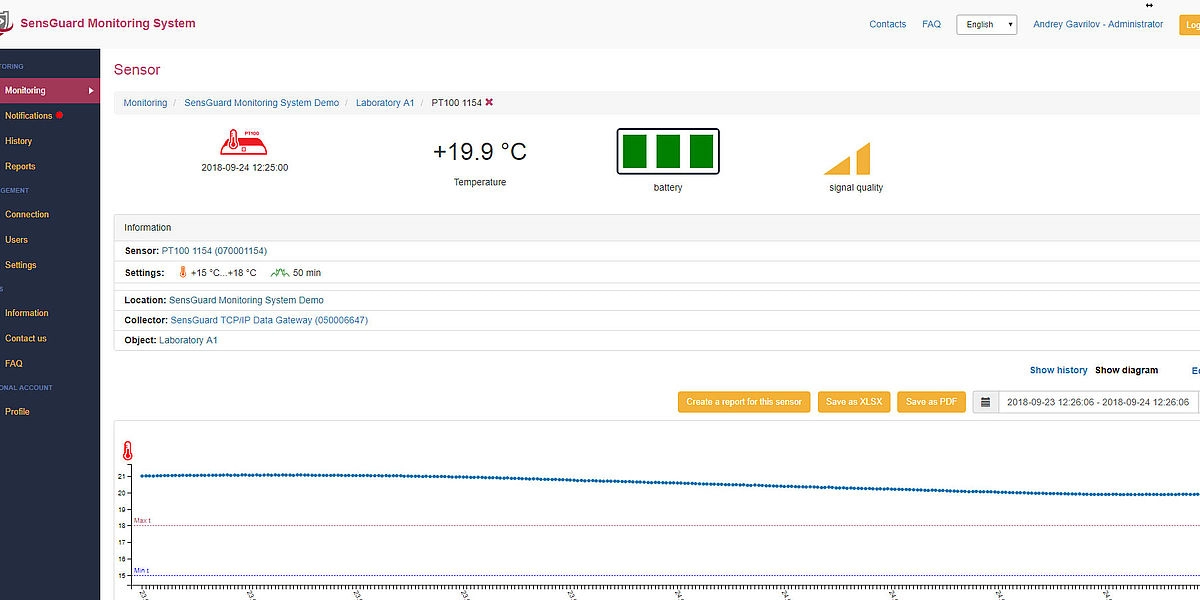1200x600 pixels.
Task: Select the Show diagram view
Action: pos(1126,370)
